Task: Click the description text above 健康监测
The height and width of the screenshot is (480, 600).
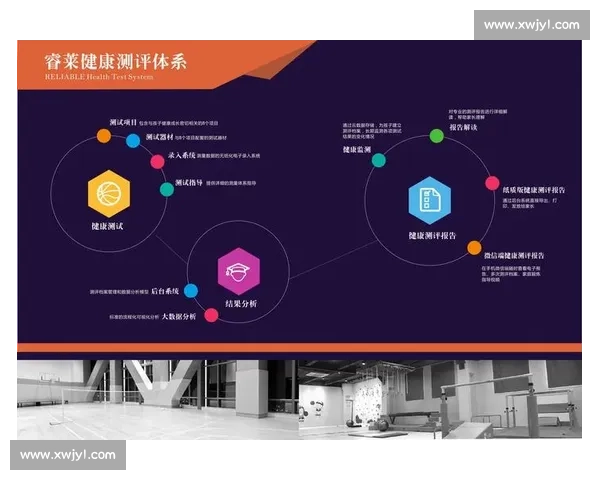Action: click(372, 131)
